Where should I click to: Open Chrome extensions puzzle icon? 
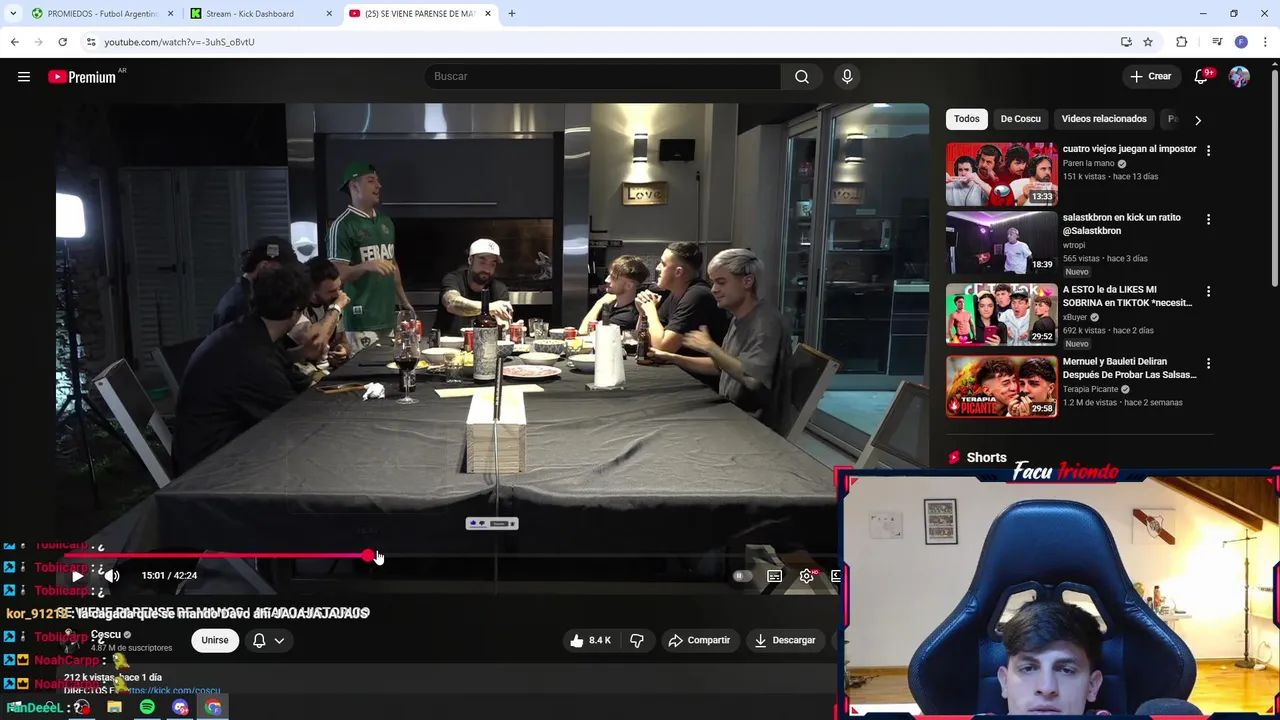(1182, 42)
